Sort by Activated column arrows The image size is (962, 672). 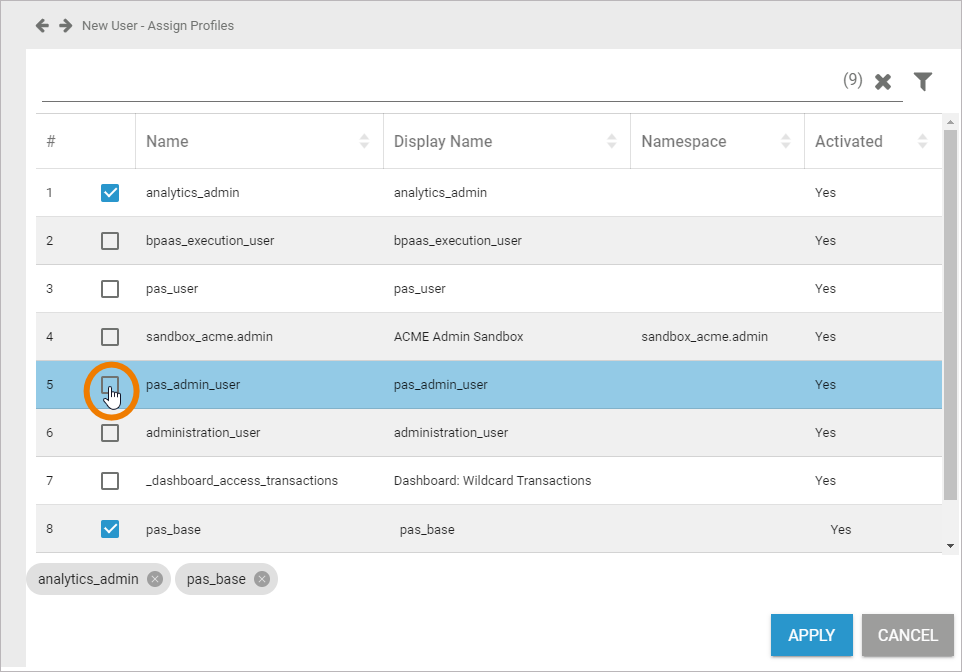[x=922, y=142]
